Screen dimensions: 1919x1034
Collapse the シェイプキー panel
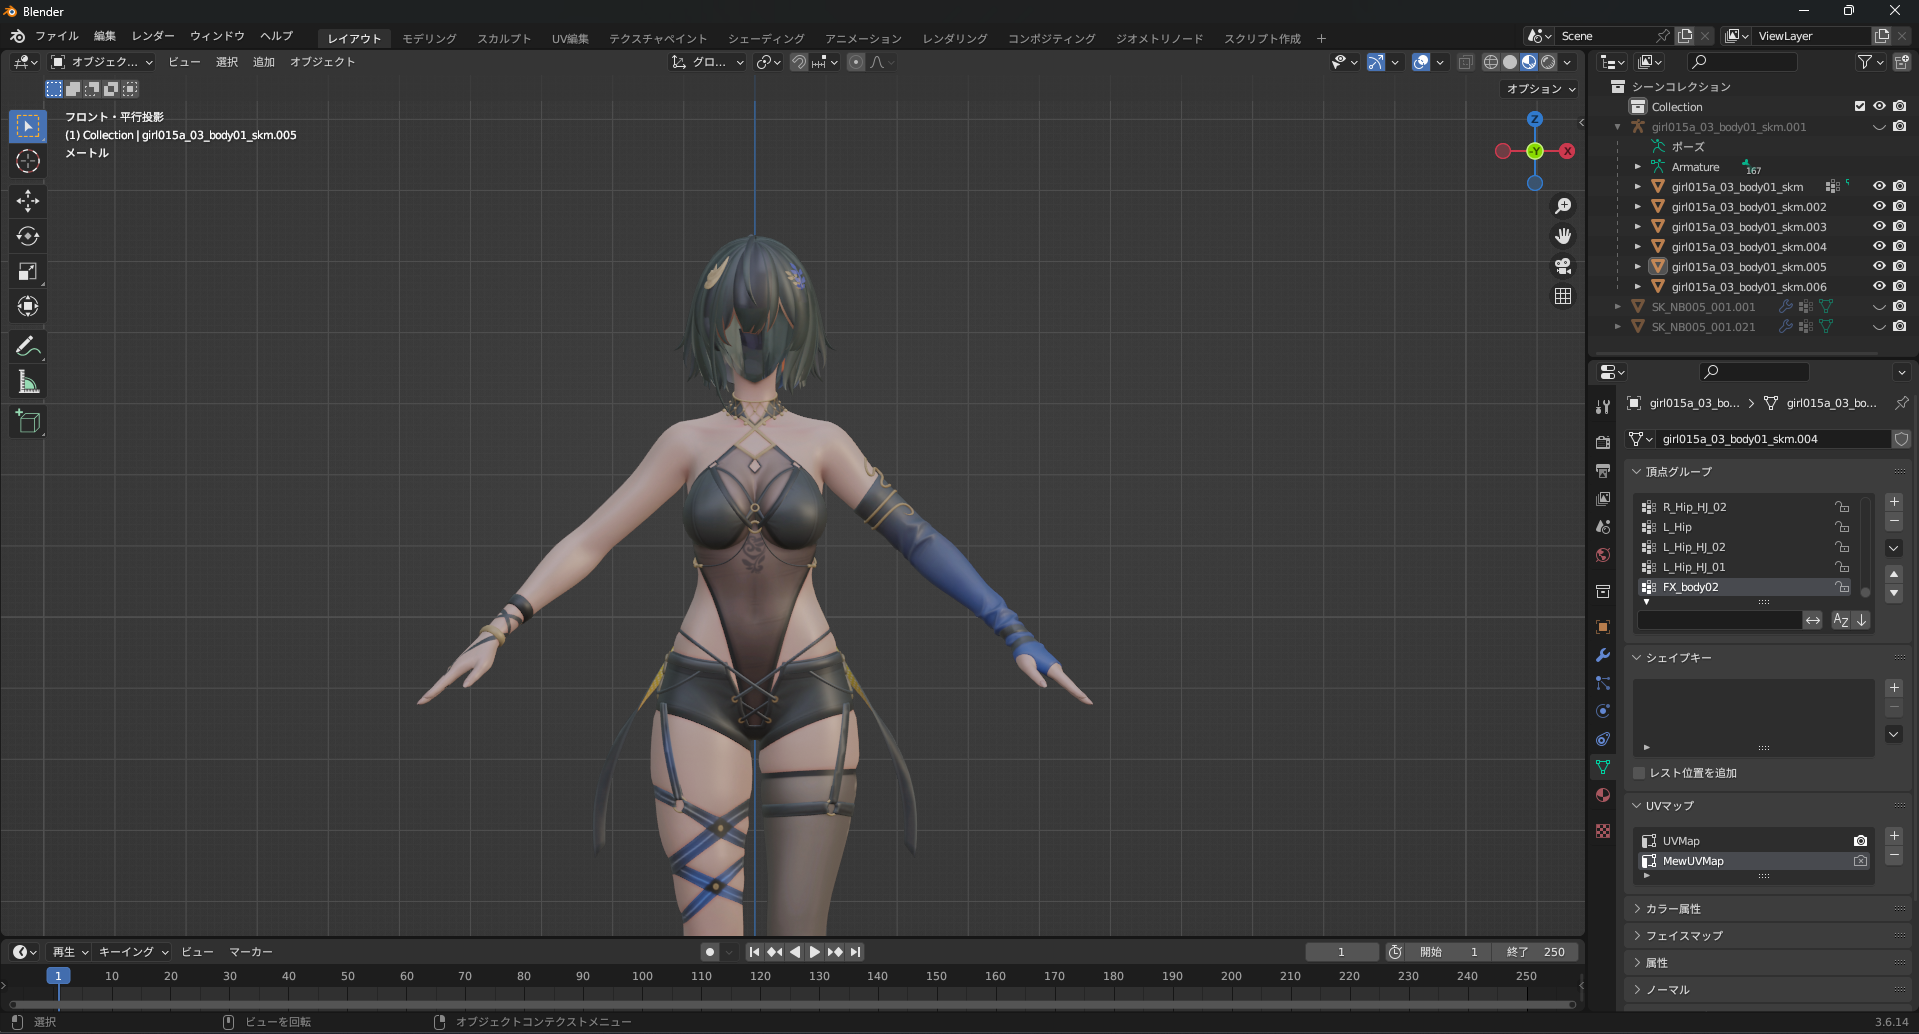pos(1678,658)
